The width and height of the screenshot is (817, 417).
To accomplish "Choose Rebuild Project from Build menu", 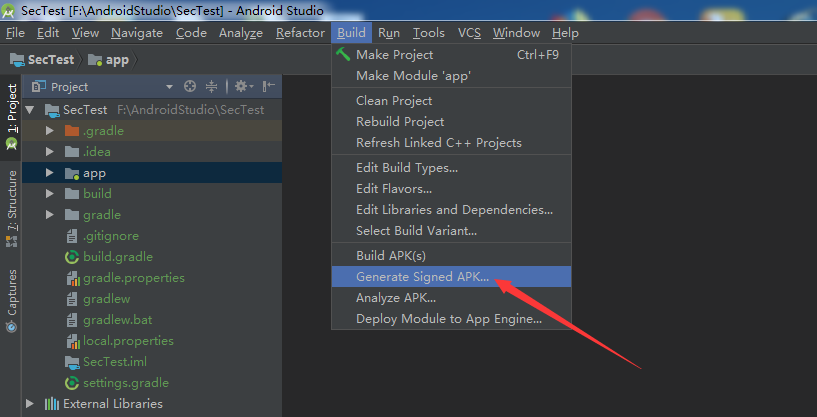I will (x=400, y=122).
